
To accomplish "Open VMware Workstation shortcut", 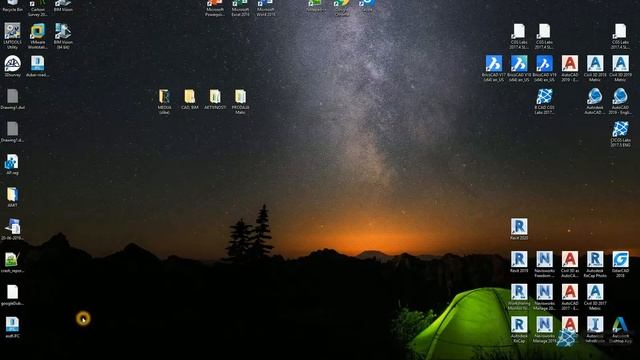I will click(x=38, y=36).
